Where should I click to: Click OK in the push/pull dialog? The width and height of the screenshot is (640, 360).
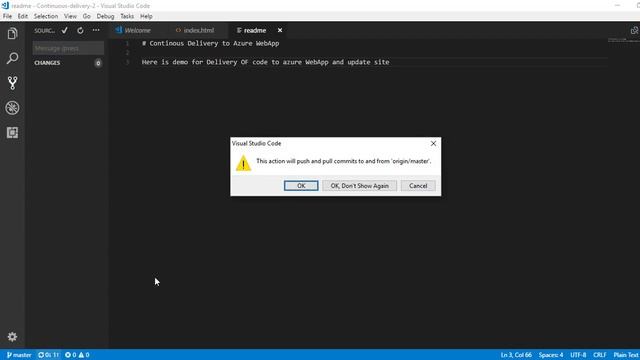click(301, 186)
